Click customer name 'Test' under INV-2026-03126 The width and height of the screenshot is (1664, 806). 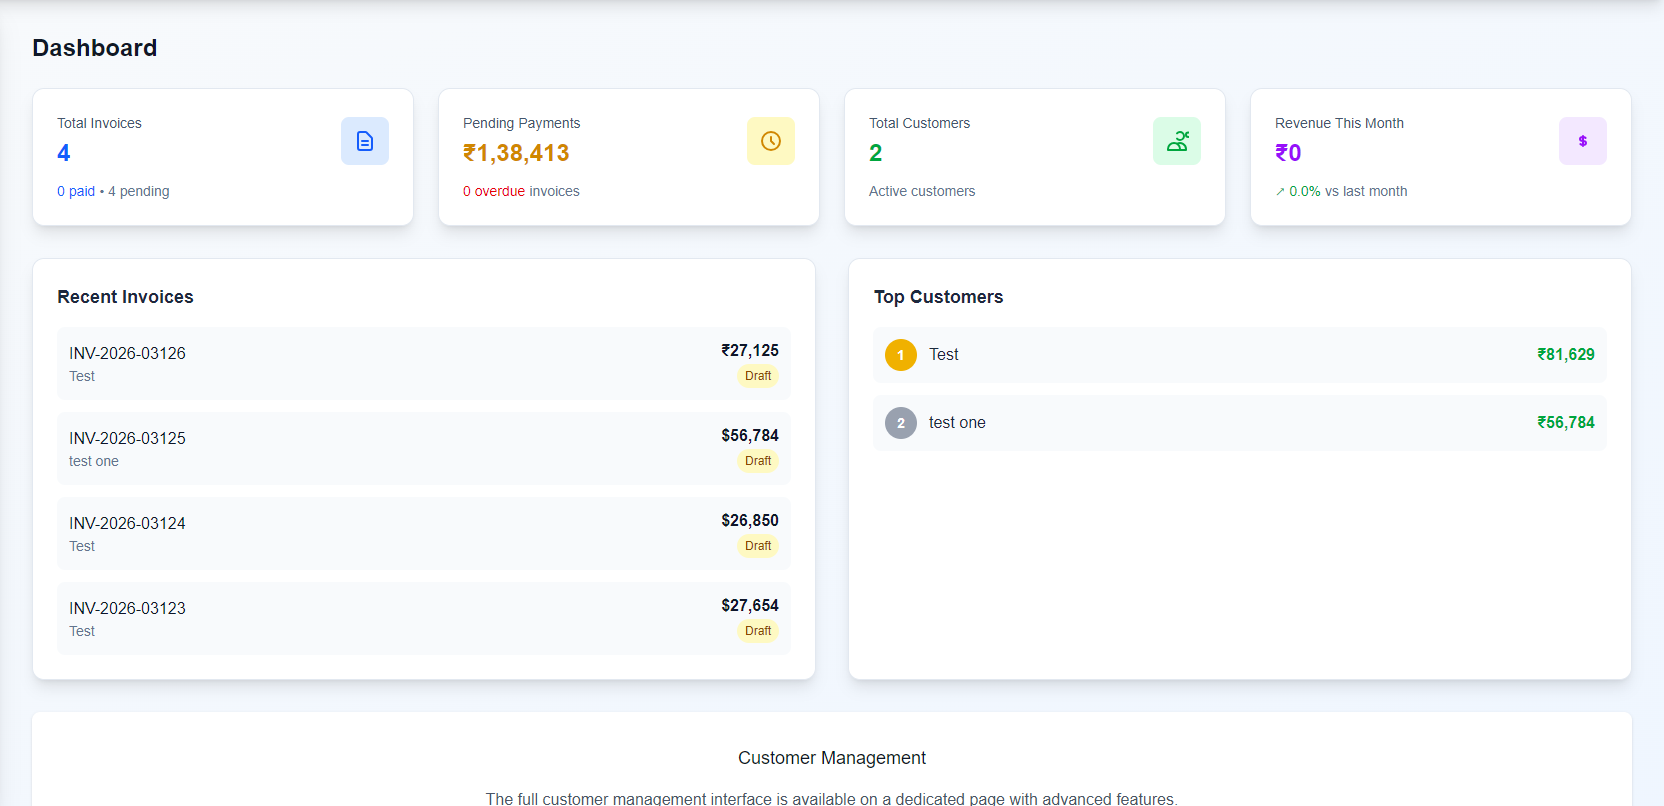(82, 376)
